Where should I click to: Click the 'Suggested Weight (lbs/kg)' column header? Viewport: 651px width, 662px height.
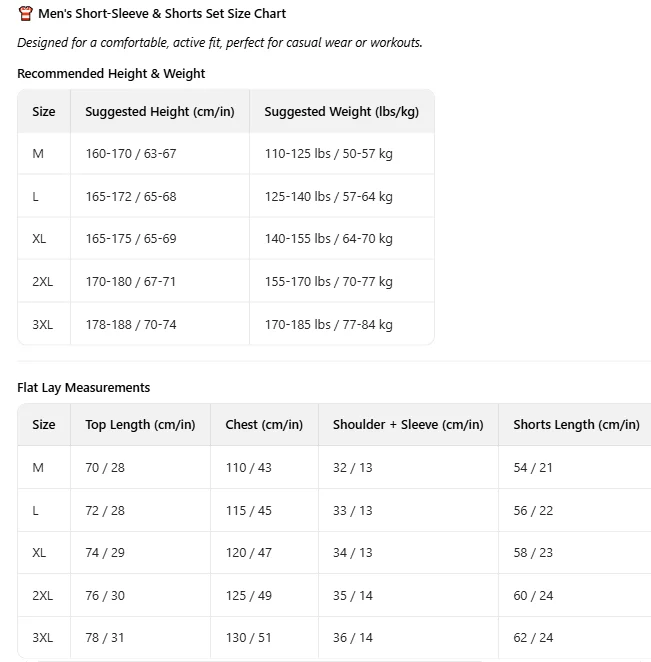(x=342, y=111)
